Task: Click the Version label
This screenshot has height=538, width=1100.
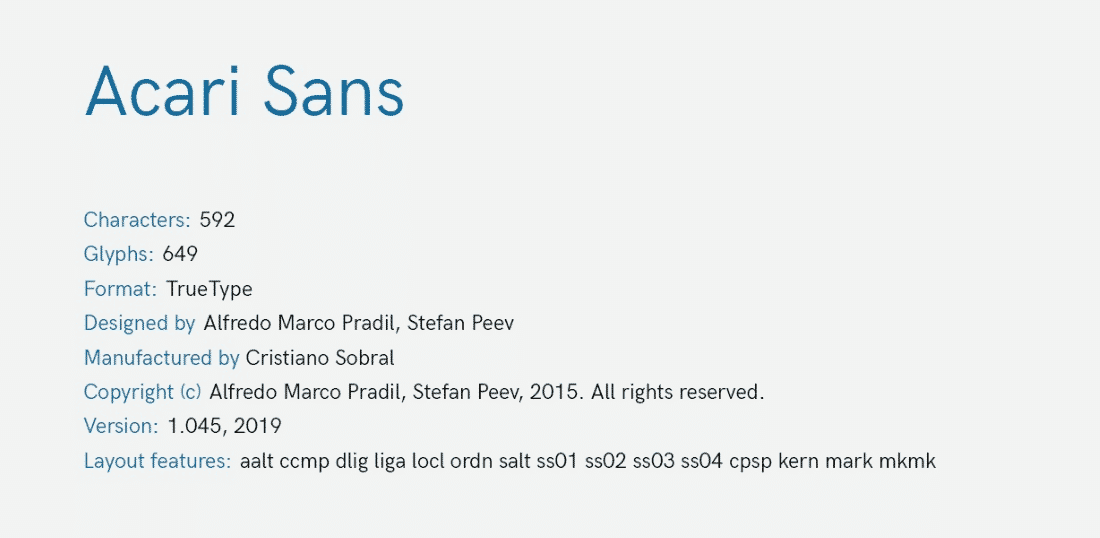Action: coord(121,426)
